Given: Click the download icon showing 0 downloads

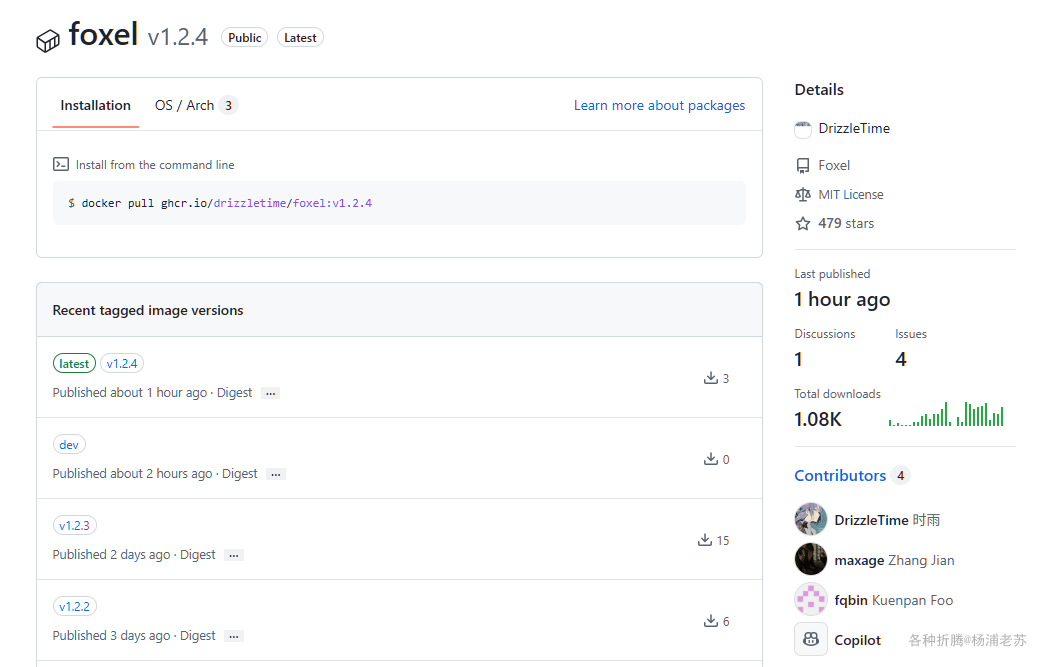Looking at the screenshot, I should click(710, 458).
